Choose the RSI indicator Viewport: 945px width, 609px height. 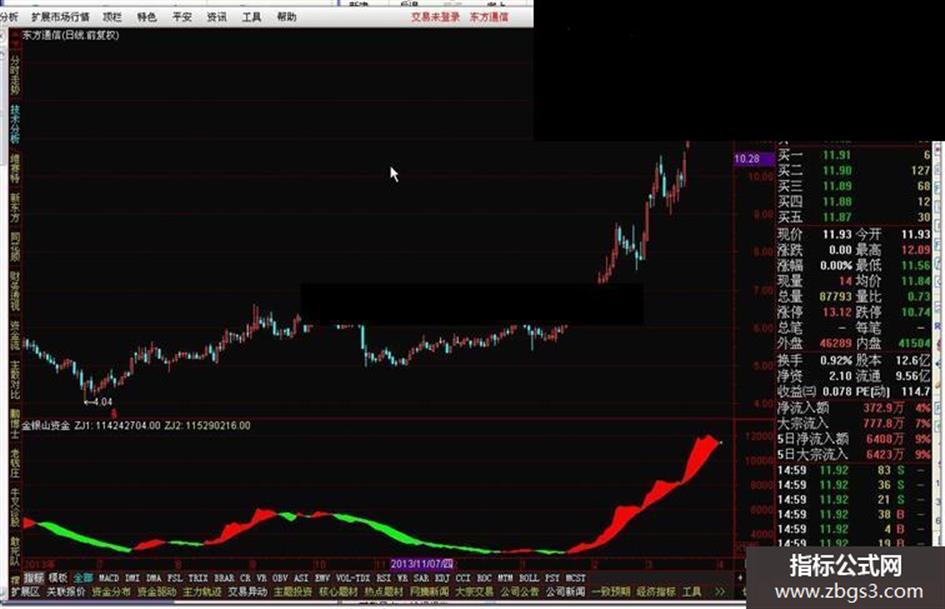383,578
